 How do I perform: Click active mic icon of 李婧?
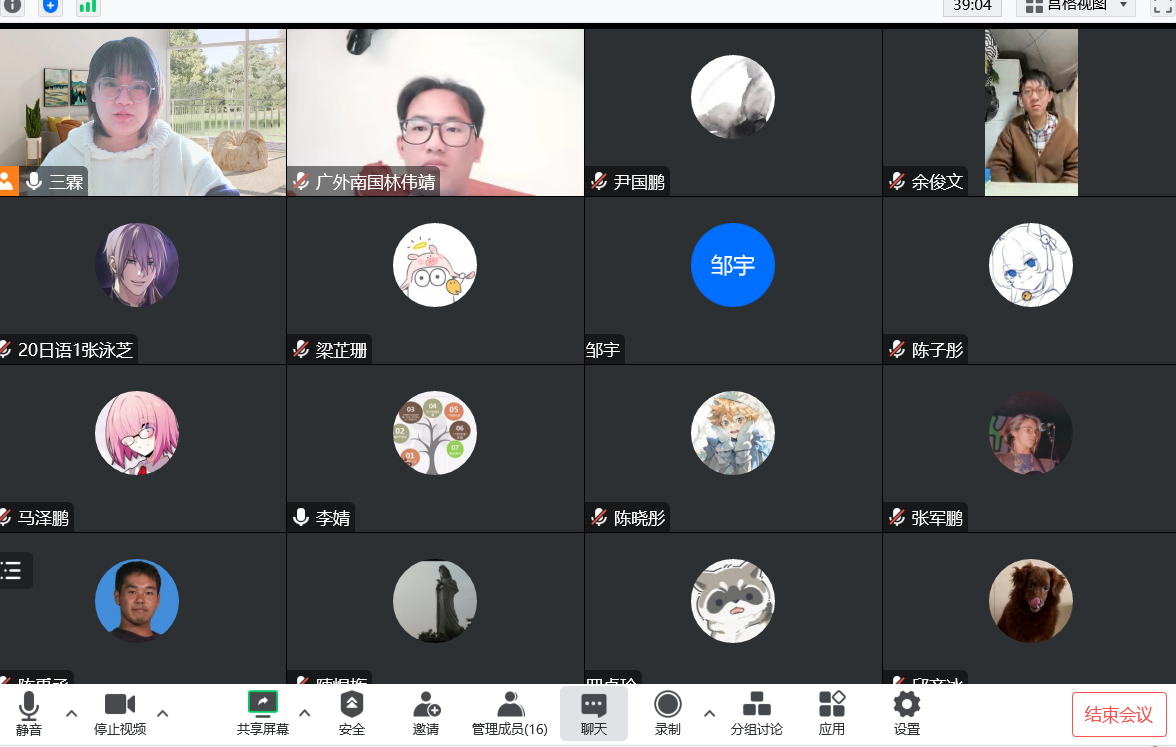(302, 518)
